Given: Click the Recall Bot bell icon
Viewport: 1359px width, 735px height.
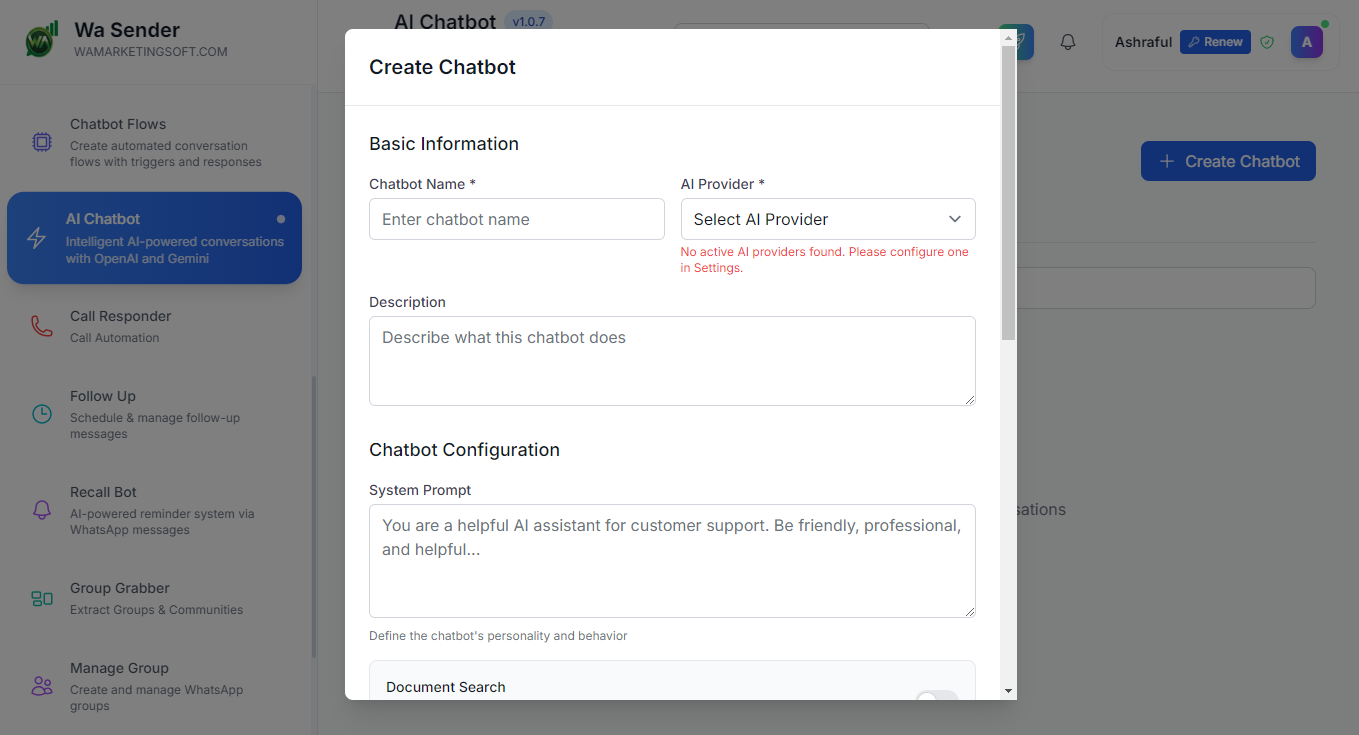Looking at the screenshot, I should (42, 510).
